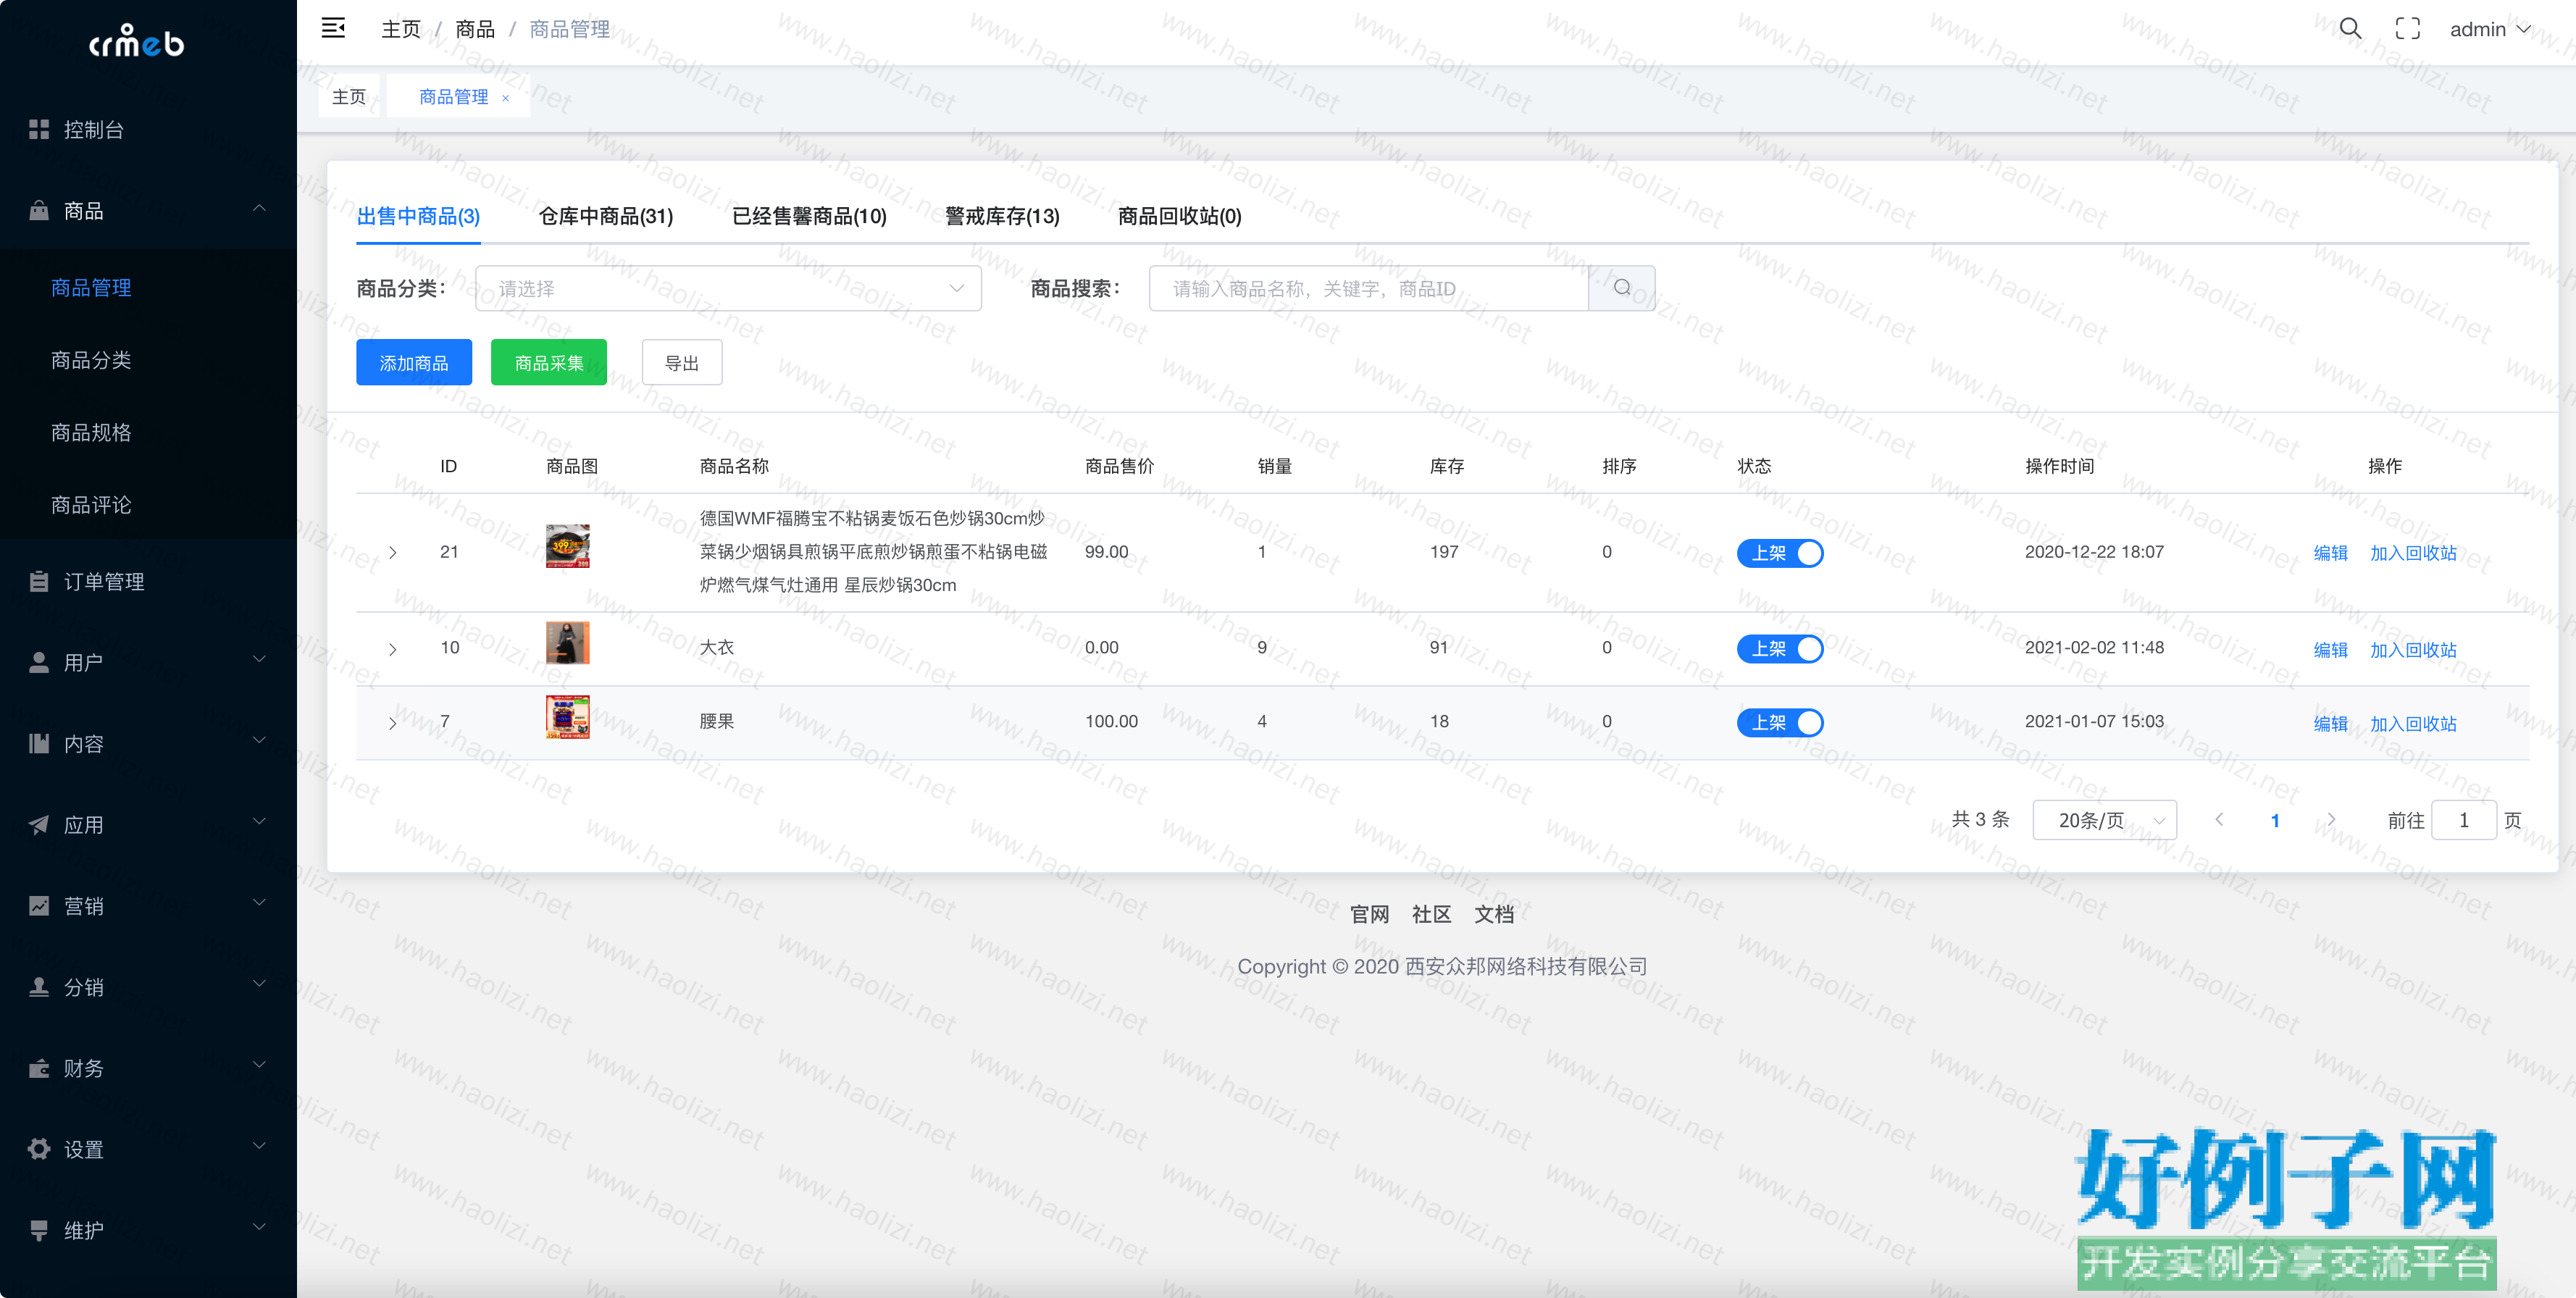Open 订单管理 in the sidebar
2576x1298 pixels.
coord(104,581)
